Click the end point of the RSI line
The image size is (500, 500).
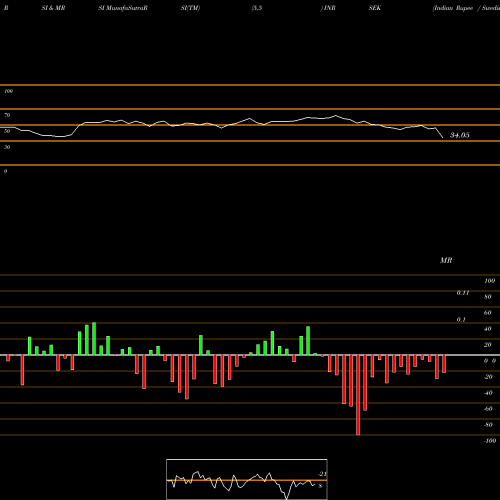[x=443, y=137]
